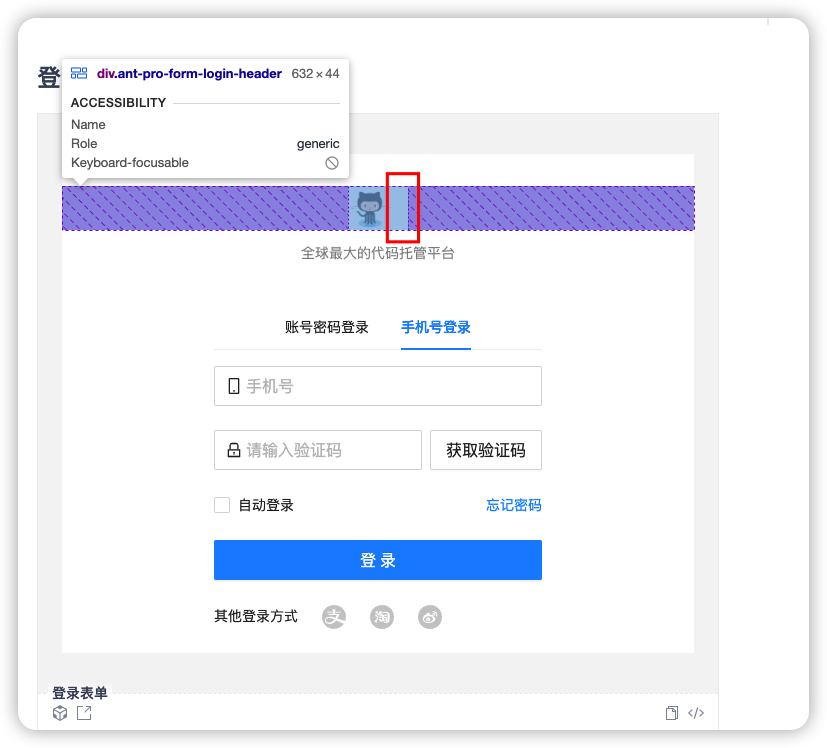The height and width of the screenshot is (748, 827).
Task: Click div.ant-pro-form-login-header in the tooltip
Action: [189, 73]
